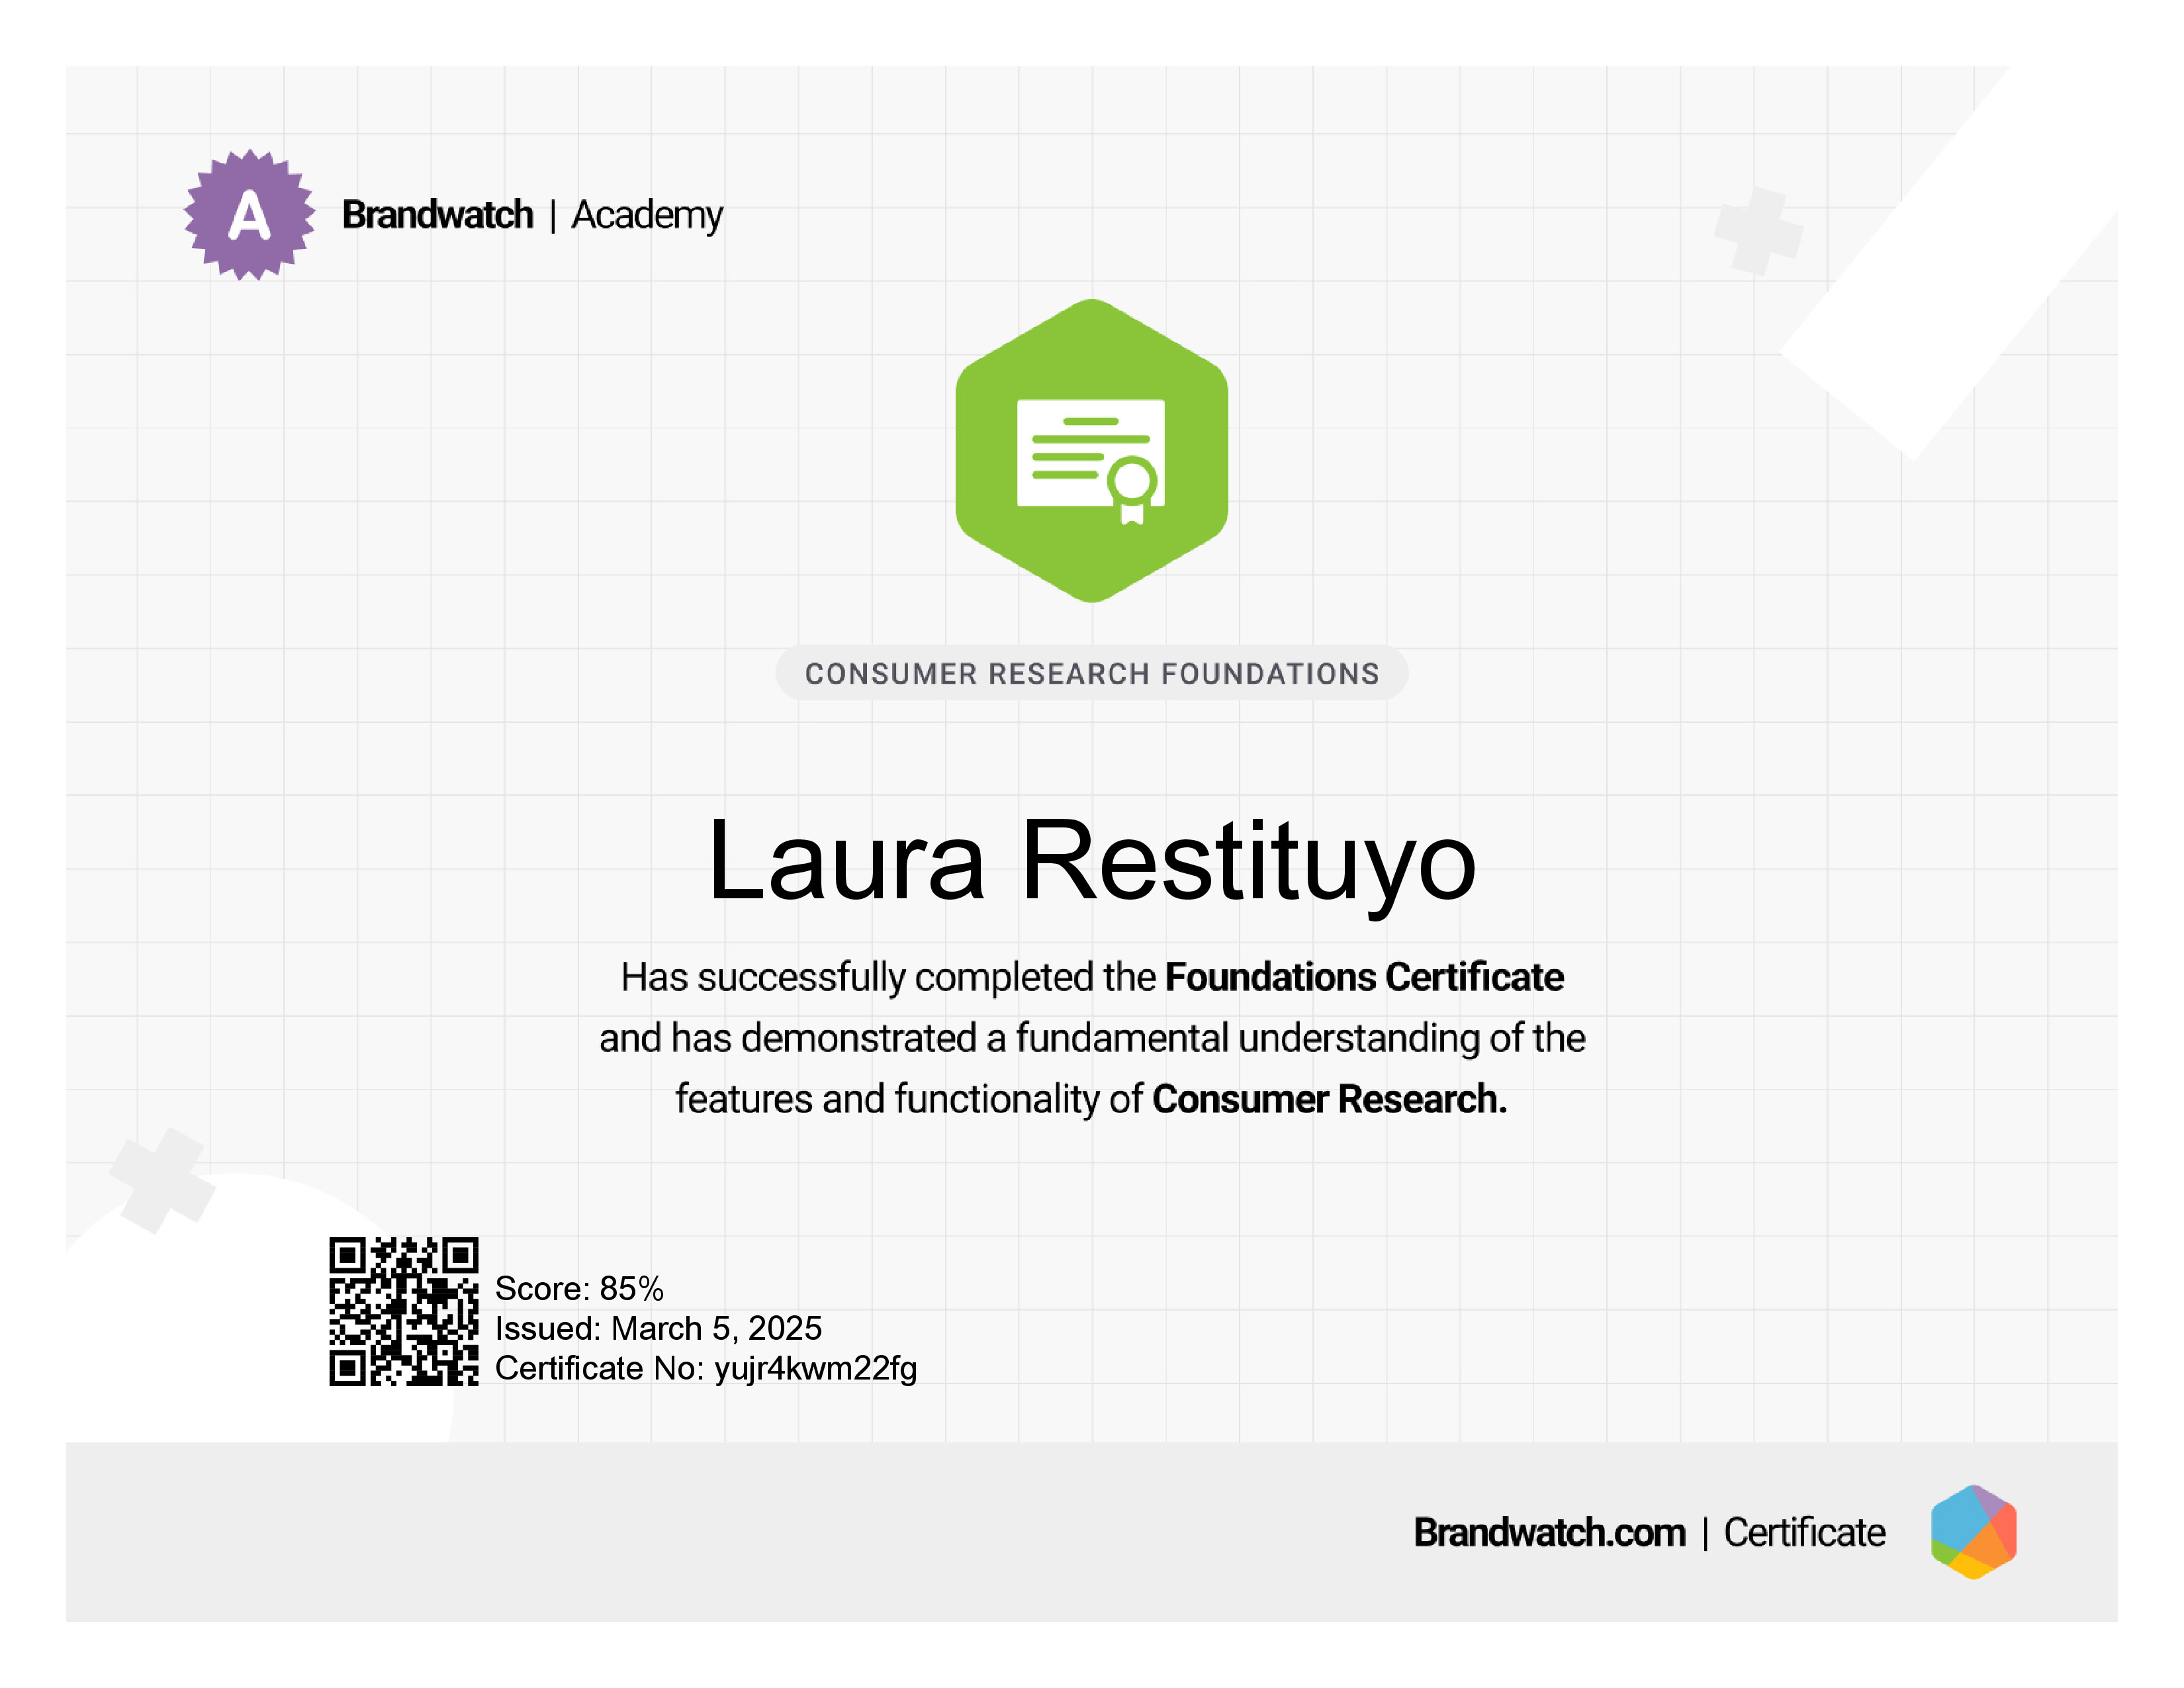Click the line 'and has demonstrated a fundamental understanding'
Screen dimensions: 2184x1688
click(x=1092, y=1038)
